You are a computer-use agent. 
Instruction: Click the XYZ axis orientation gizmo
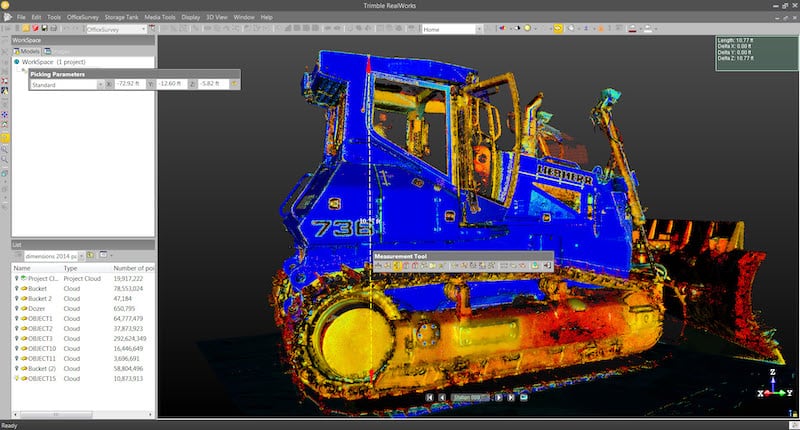pos(774,385)
